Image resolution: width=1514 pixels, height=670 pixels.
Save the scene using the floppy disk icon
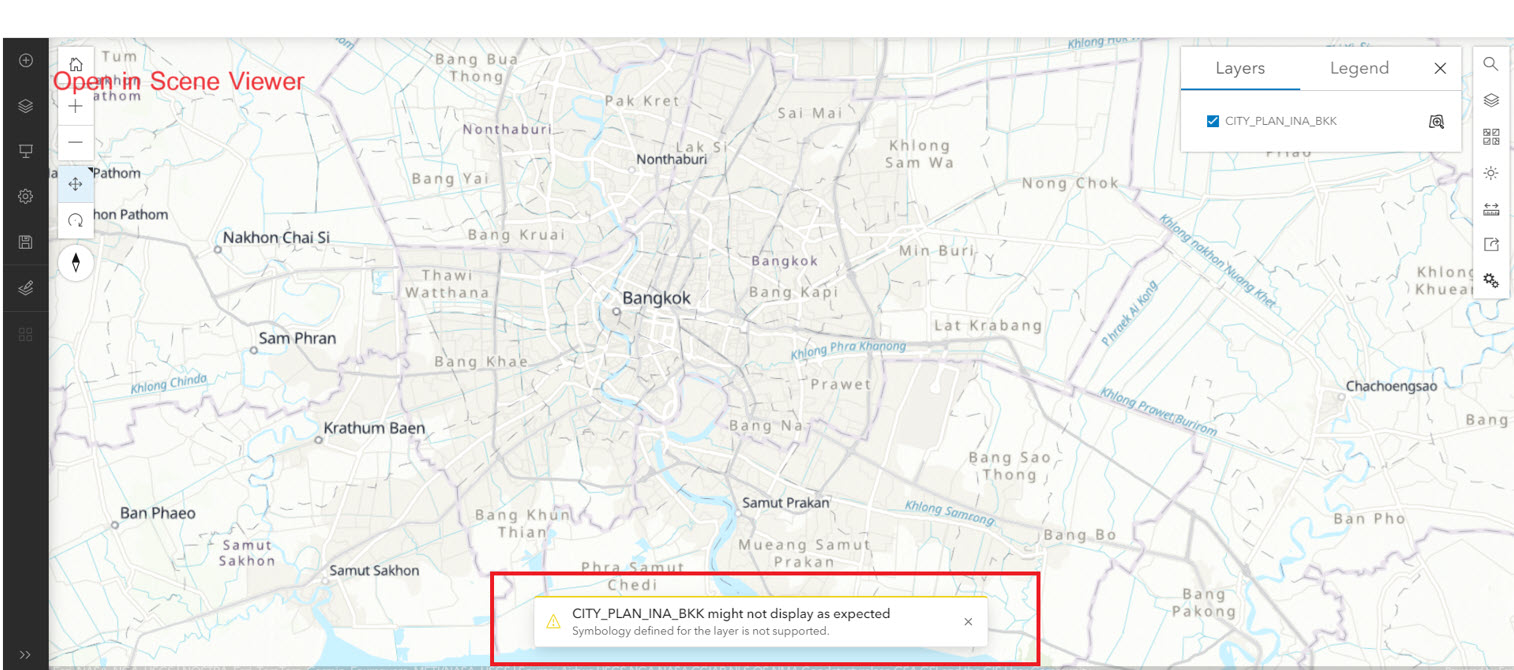click(x=25, y=241)
